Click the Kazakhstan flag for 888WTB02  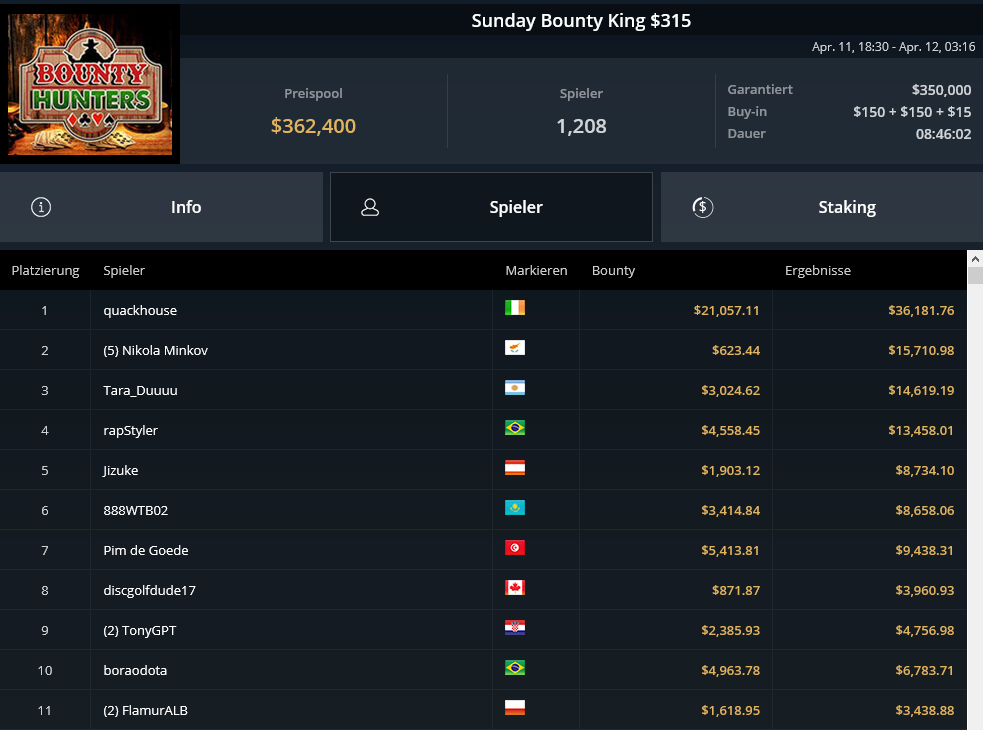[515, 507]
